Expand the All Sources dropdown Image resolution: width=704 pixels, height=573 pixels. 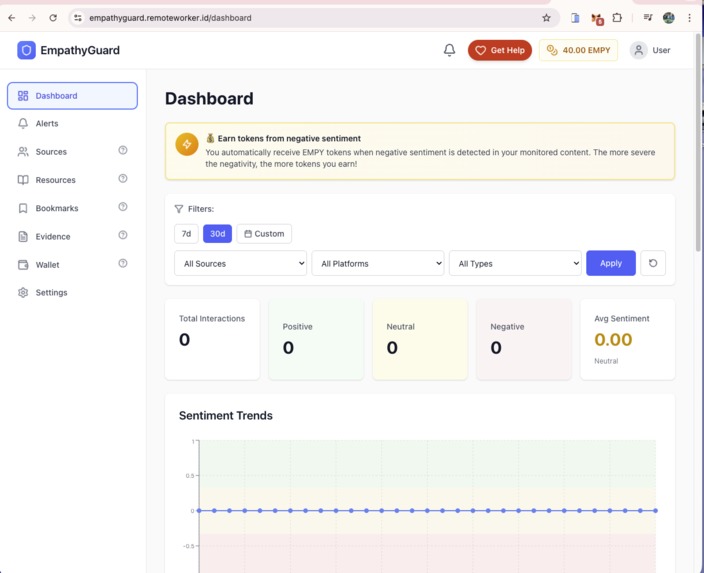pos(241,263)
